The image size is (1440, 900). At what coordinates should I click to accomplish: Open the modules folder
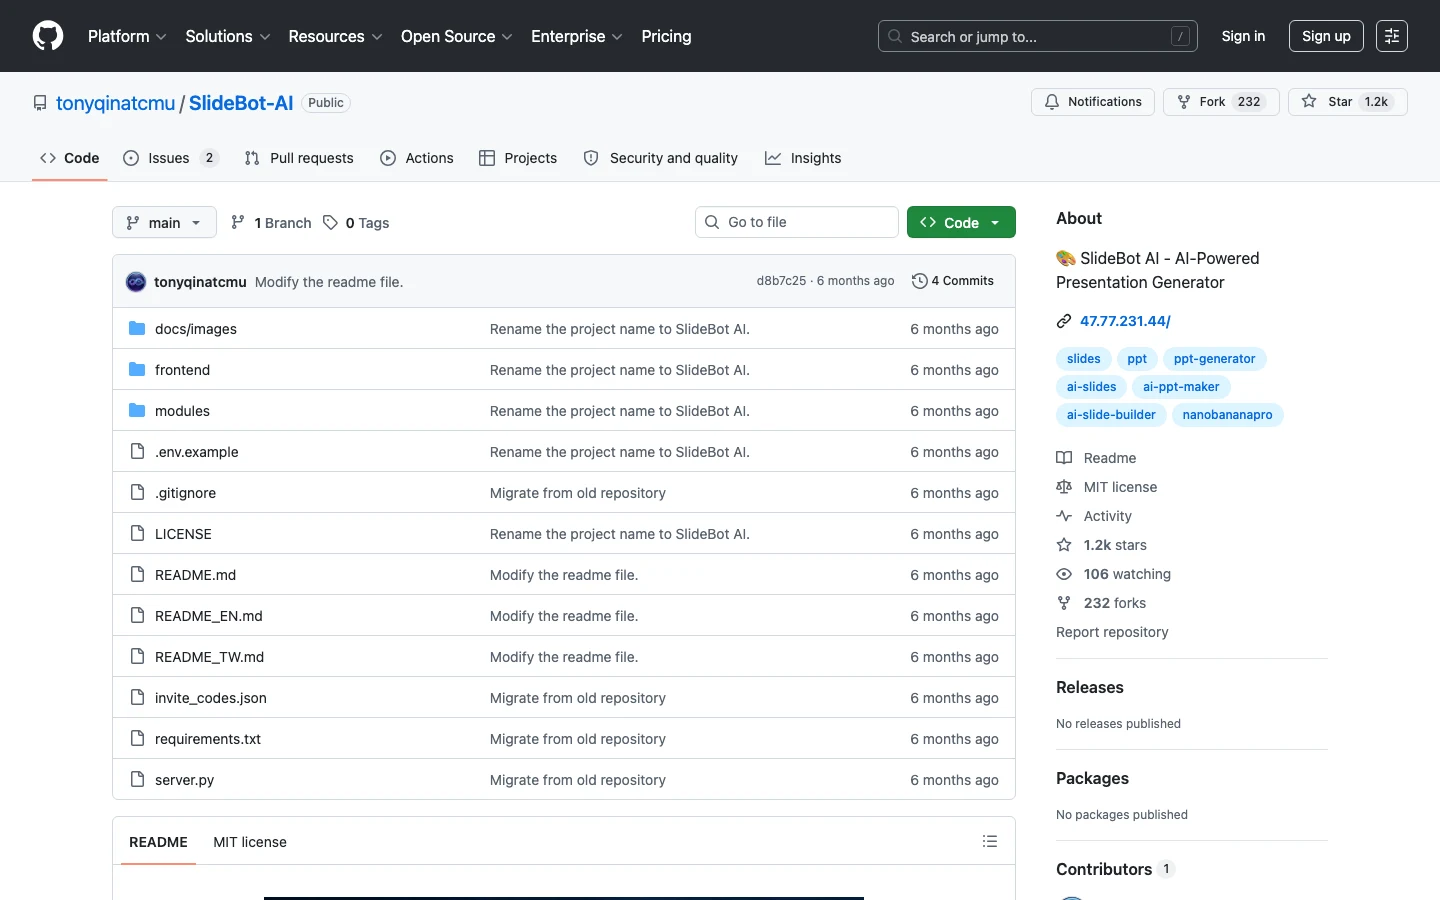tap(182, 411)
